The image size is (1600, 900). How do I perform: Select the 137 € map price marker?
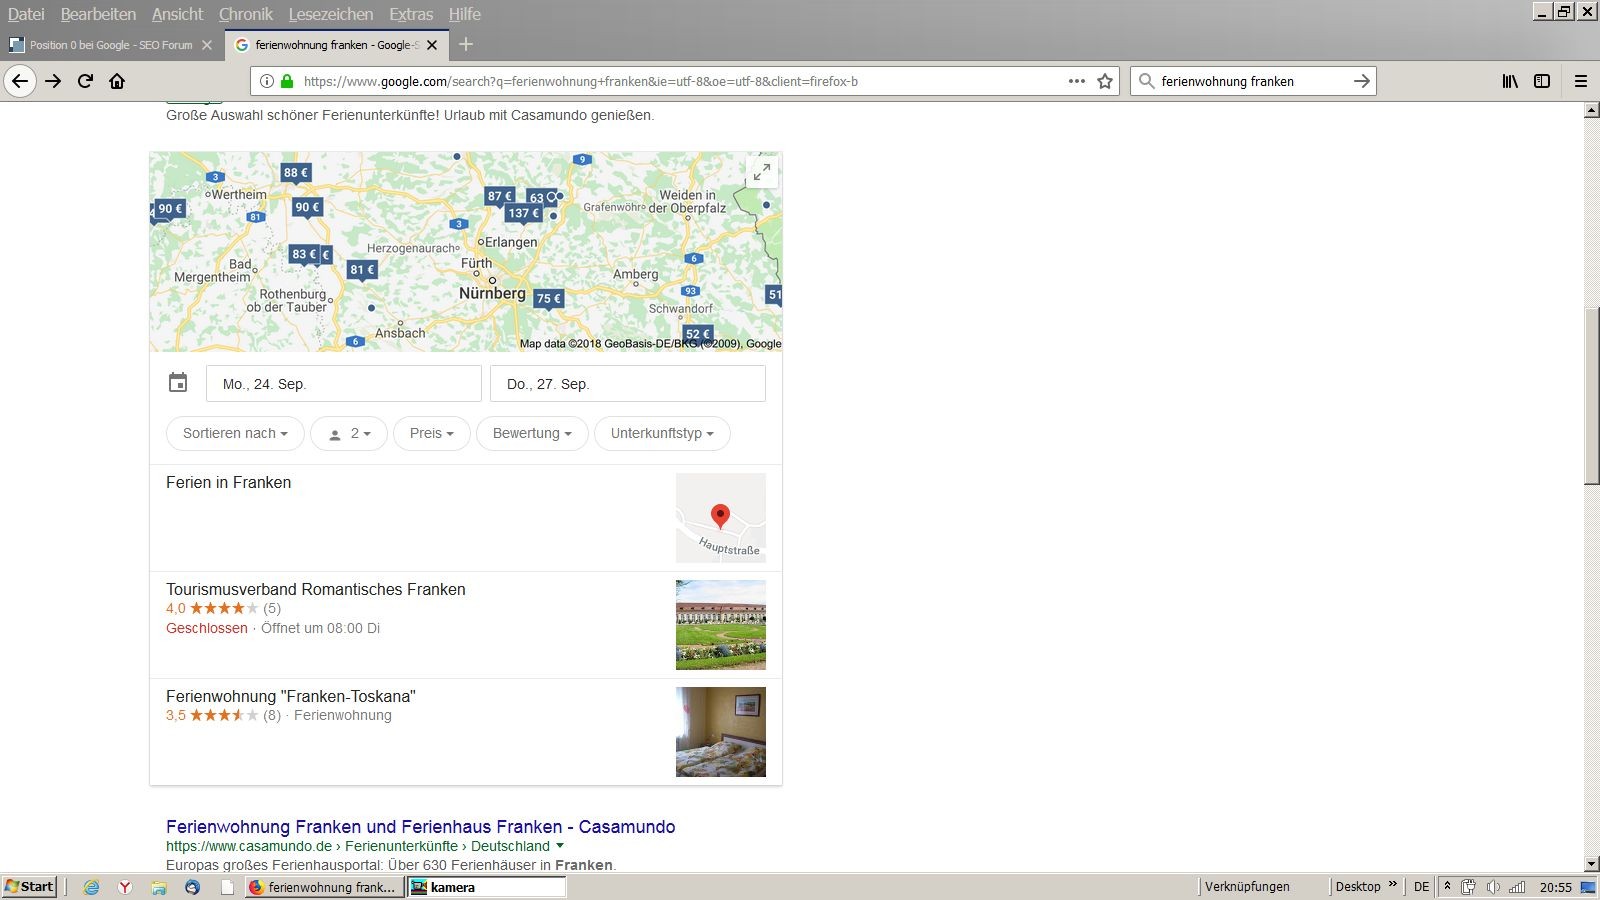[523, 213]
